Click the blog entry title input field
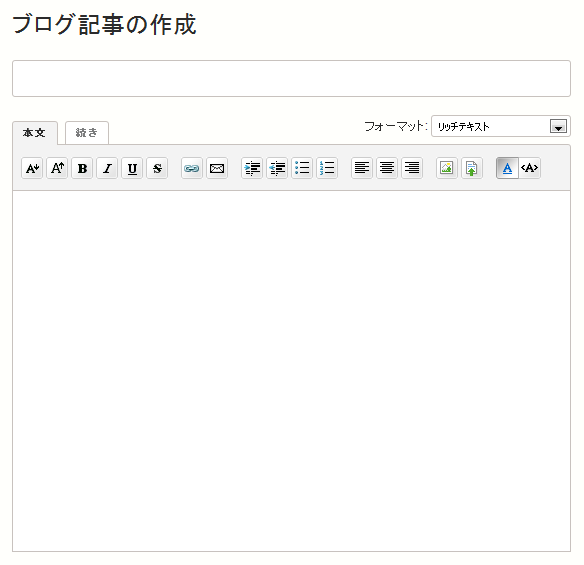The width and height of the screenshot is (584, 565). tap(291, 79)
